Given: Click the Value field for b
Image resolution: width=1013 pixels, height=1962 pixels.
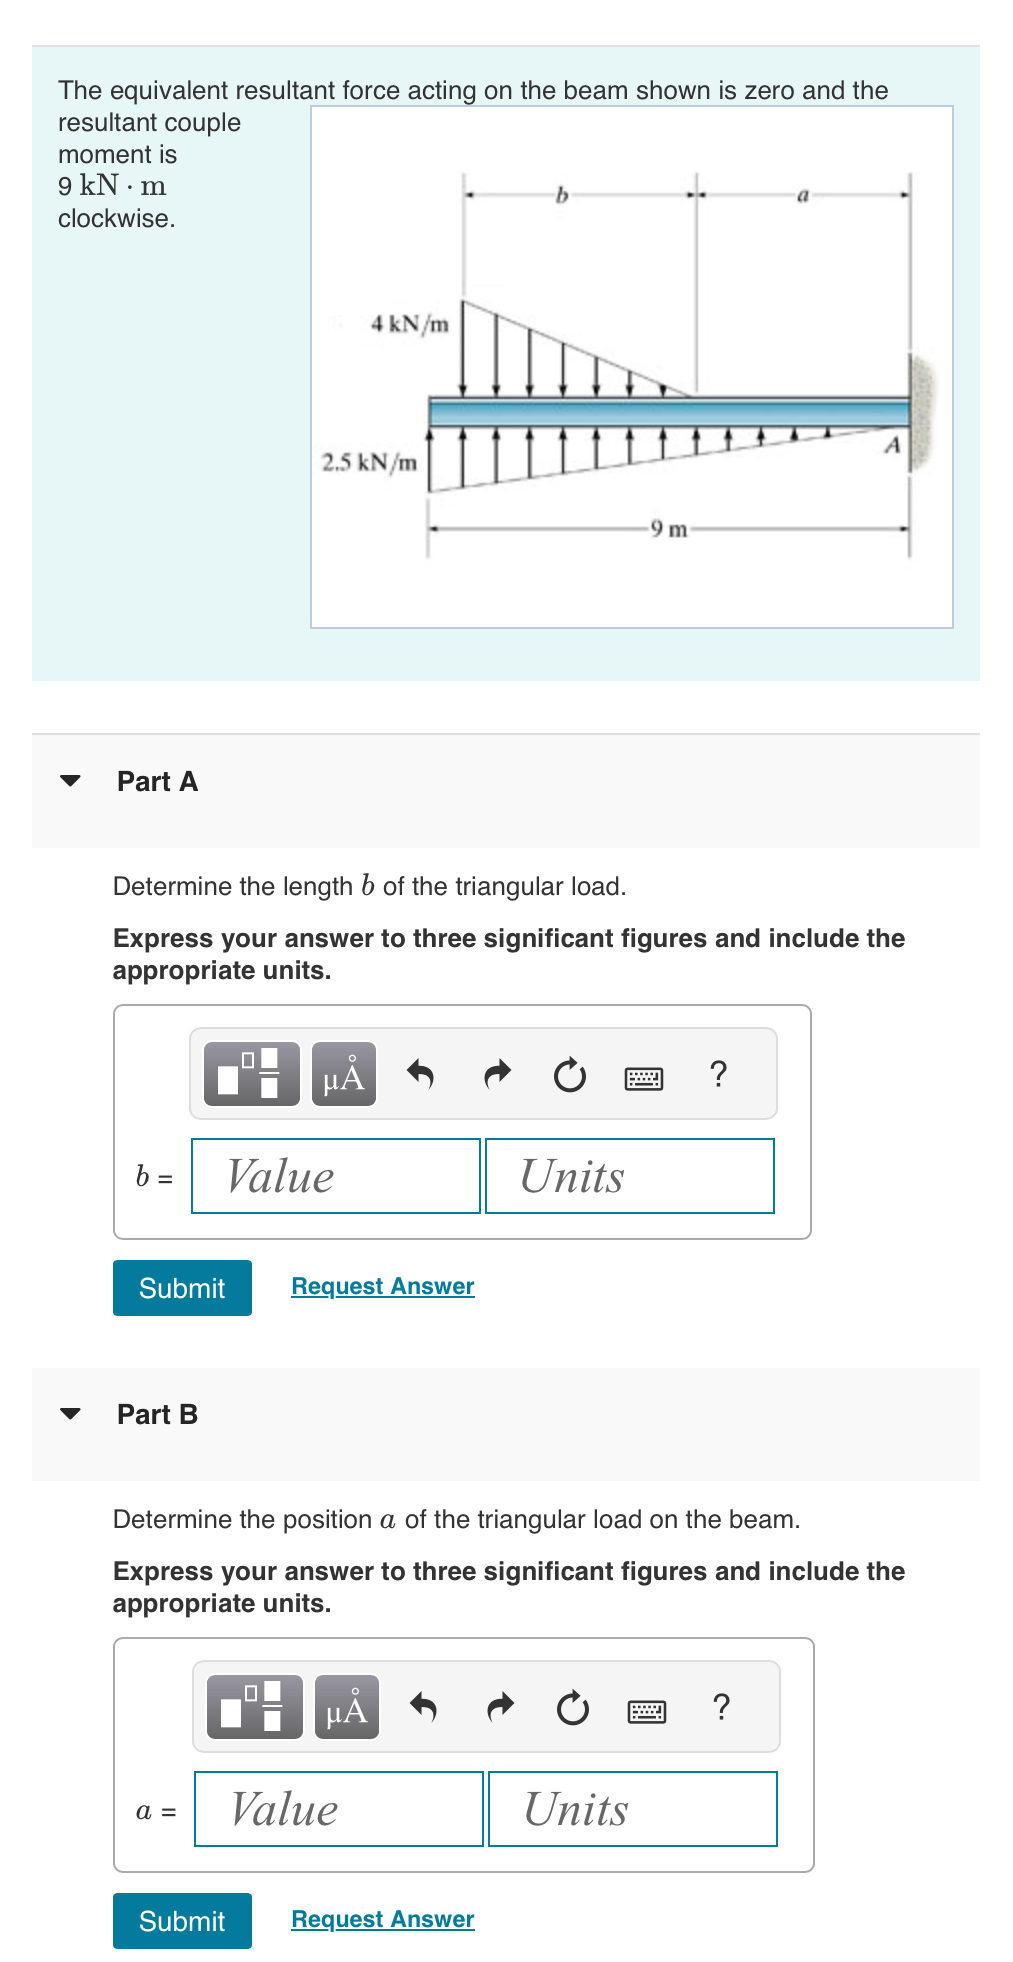Looking at the screenshot, I should 336,1176.
